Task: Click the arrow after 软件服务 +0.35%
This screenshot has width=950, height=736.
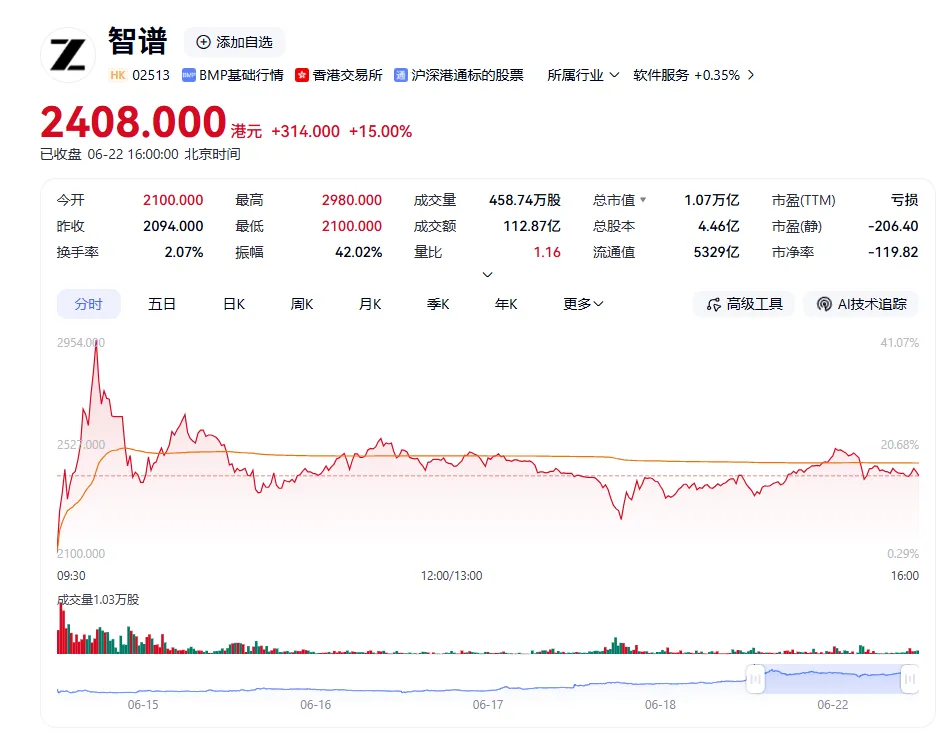Action: coord(751,75)
